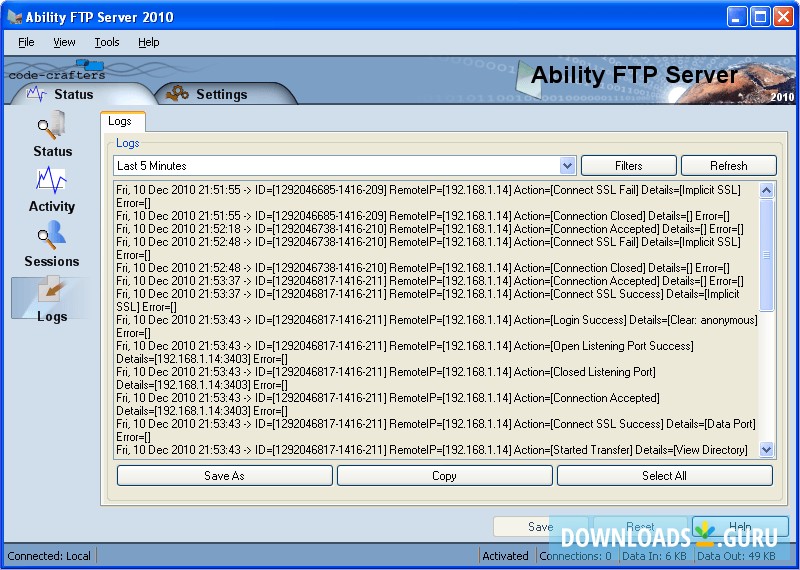Click the 21:51:55 Connect SSL Fail log entry

429,196
